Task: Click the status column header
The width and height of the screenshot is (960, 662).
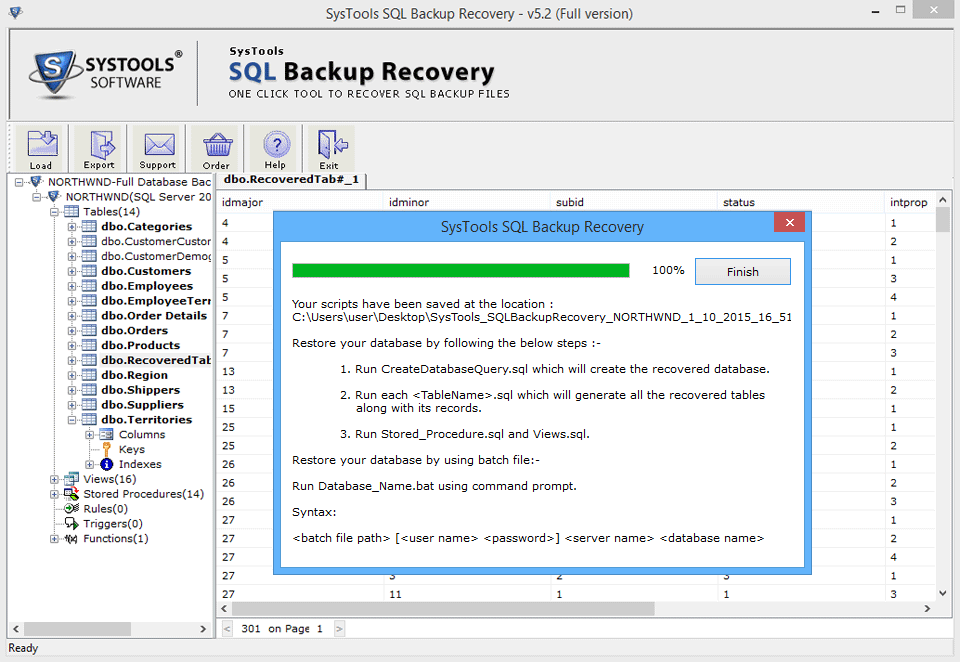Action: coord(801,202)
